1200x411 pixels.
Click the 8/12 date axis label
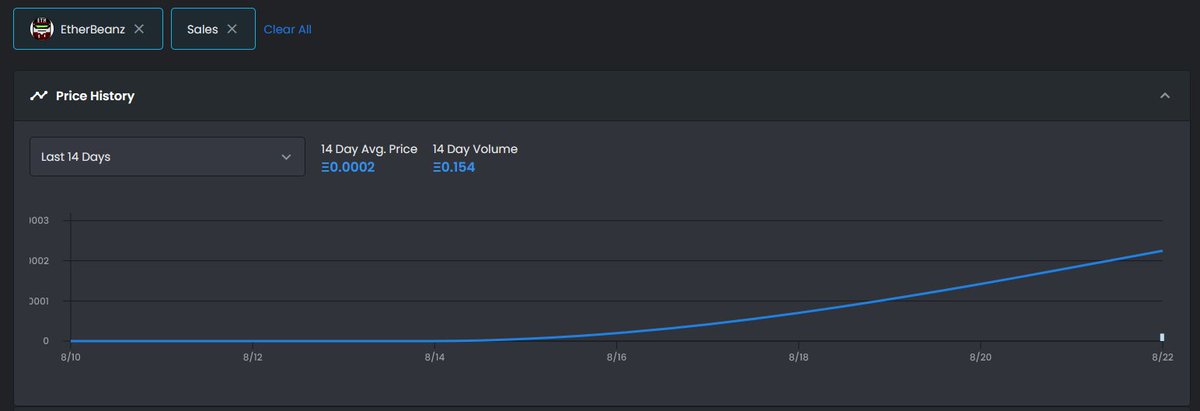(x=252, y=357)
